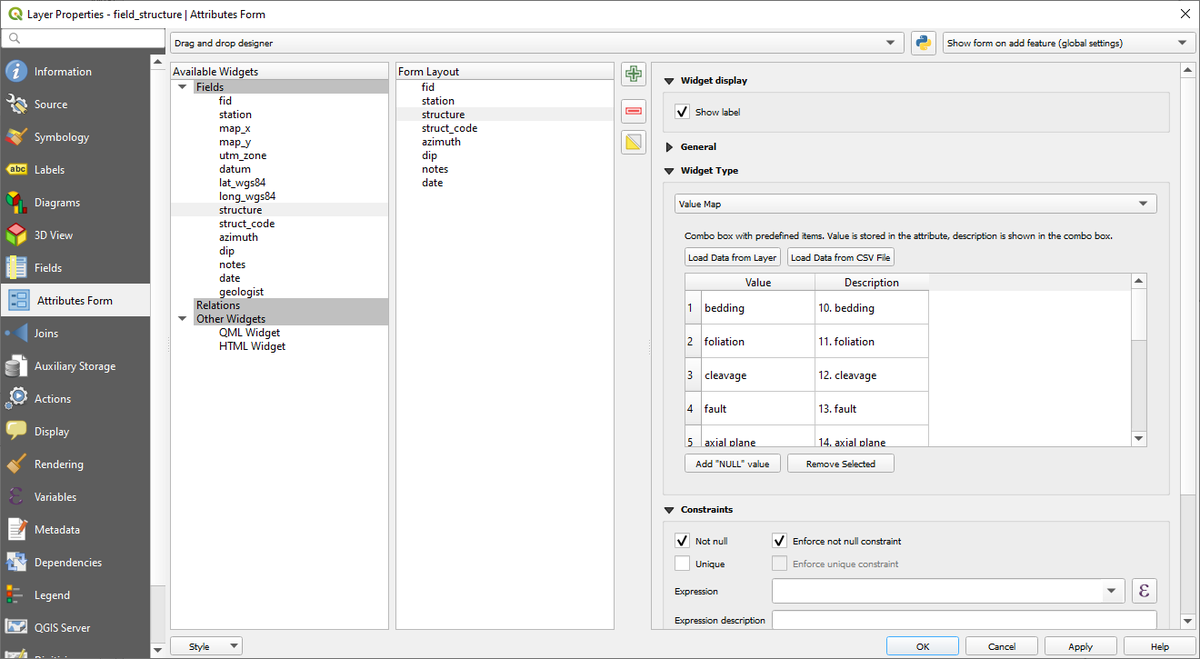Click the Load Data from CSV File button
The image size is (1200, 659).
click(x=840, y=257)
